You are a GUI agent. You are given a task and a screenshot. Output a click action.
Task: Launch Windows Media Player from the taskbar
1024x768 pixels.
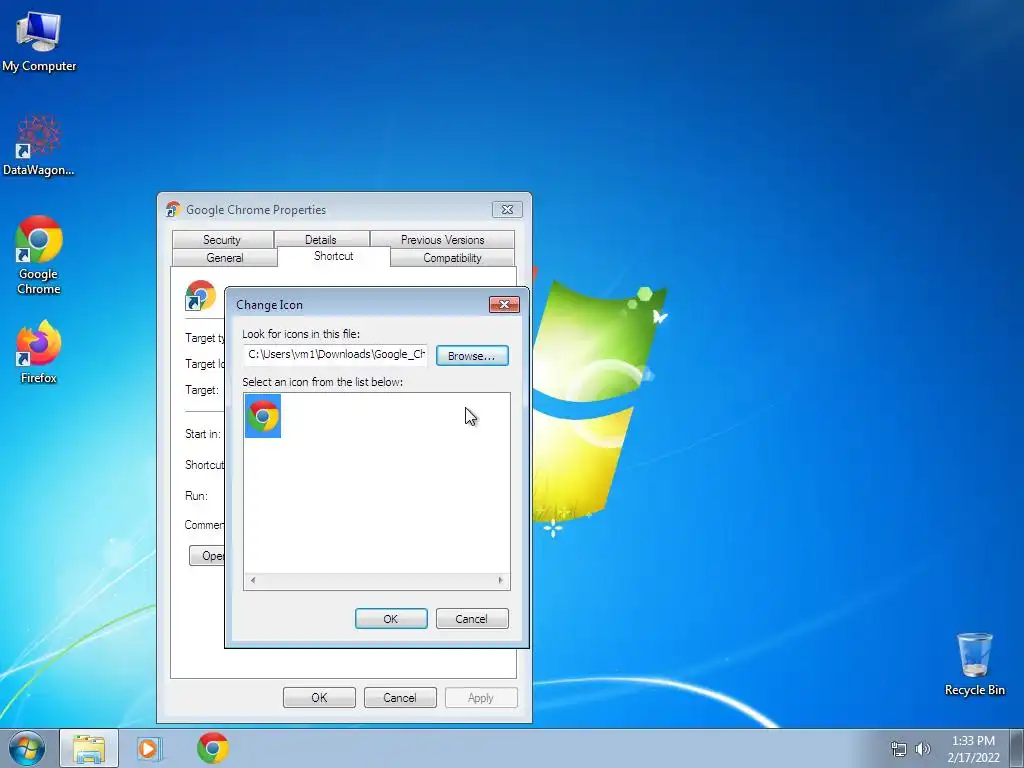pyautogui.click(x=150, y=748)
